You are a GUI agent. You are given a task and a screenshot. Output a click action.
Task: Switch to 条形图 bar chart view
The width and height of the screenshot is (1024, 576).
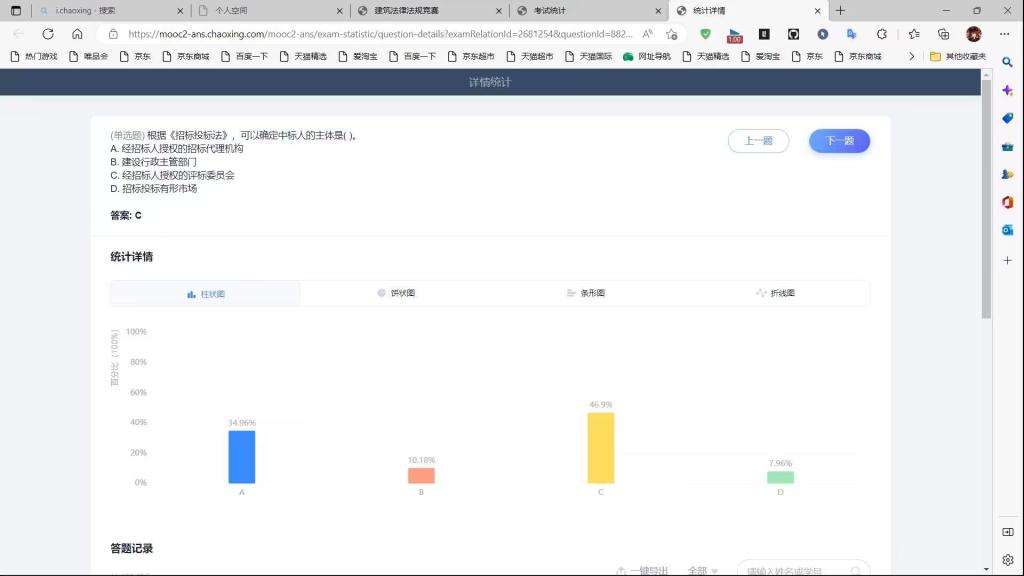(x=585, y=293)
